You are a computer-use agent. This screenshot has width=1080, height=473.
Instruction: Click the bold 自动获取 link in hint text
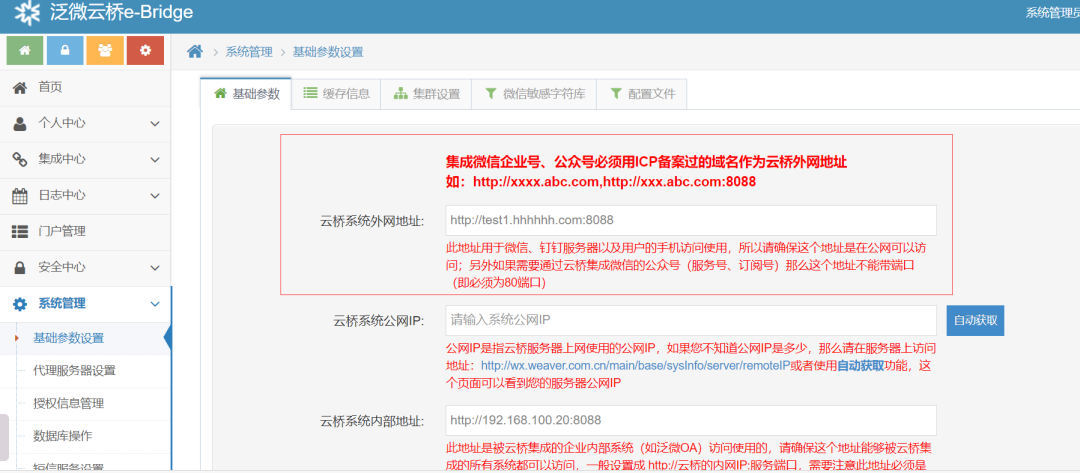860,366
